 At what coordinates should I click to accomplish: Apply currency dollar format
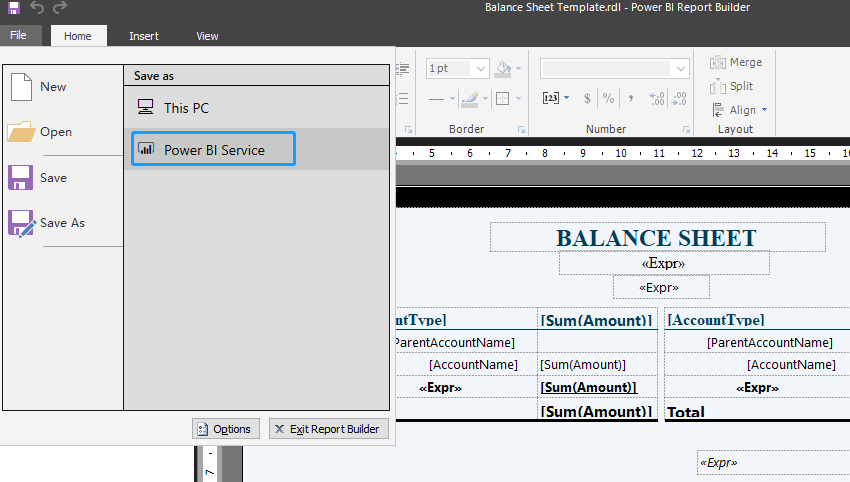[x=587, y=99]
